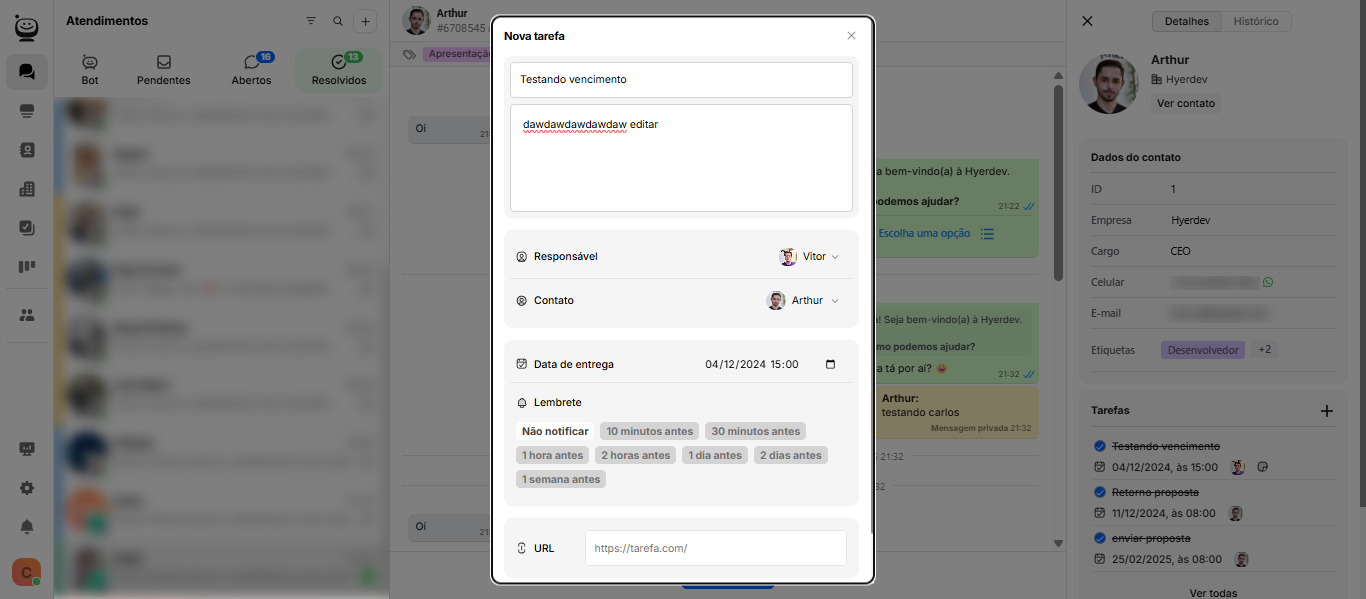Viewport: 1366px width, 599px height.
Task: Open the search icon in Atendimentos header
Action: 338,21
